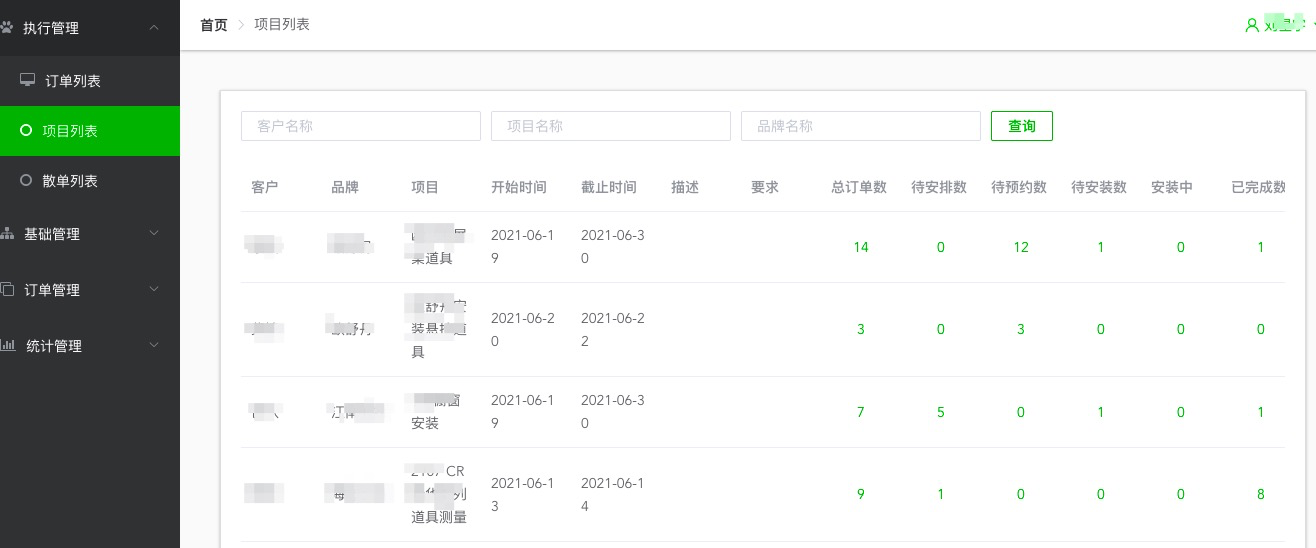This screenshot has height=548, width=1316.
Task: Click the circle icon beside 项目列表
Action: (x=27, y=130)
